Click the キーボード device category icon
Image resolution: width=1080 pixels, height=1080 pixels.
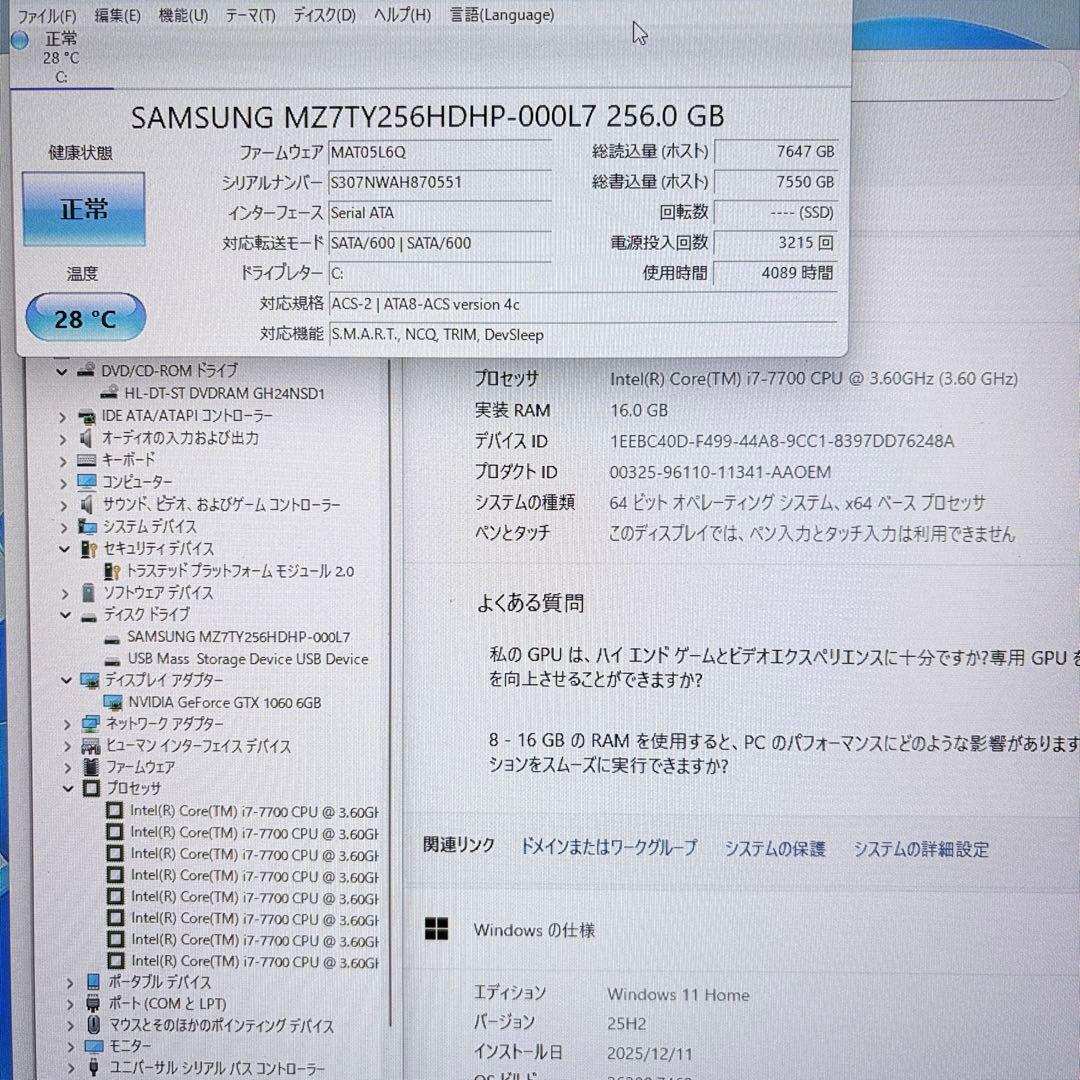pos(85,460)
